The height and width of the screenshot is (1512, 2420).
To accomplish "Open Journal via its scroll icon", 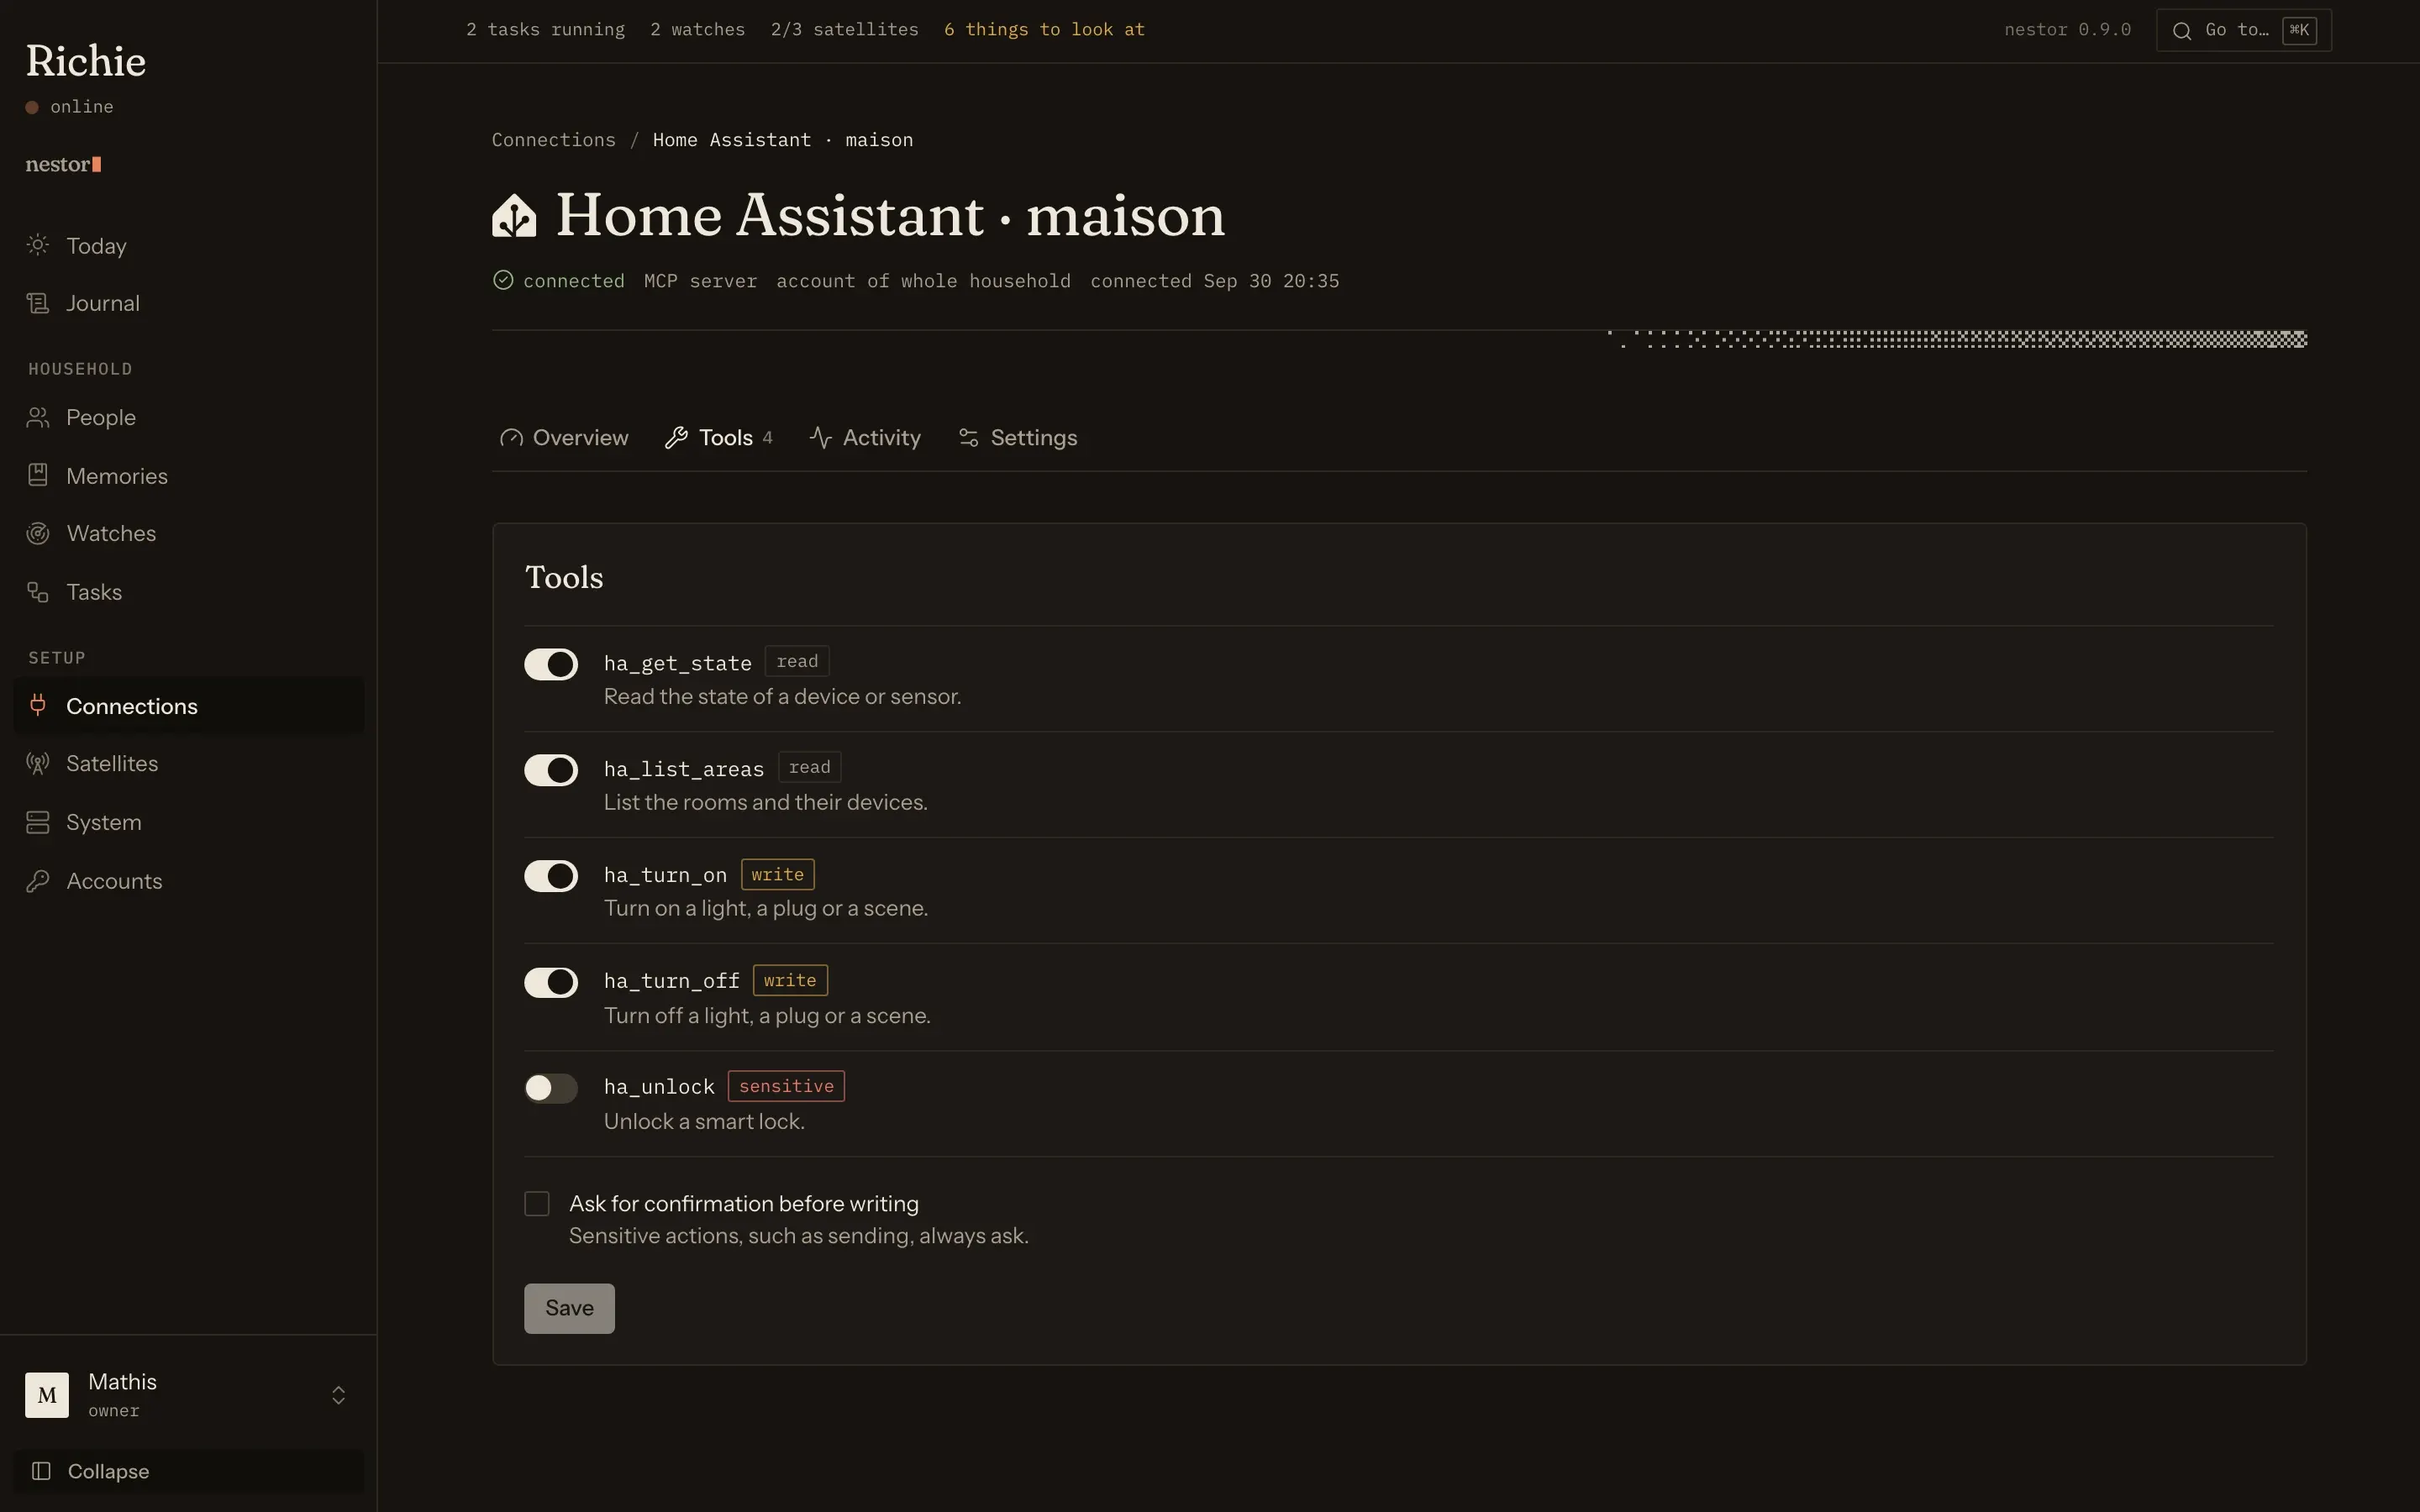I will 38,303.
